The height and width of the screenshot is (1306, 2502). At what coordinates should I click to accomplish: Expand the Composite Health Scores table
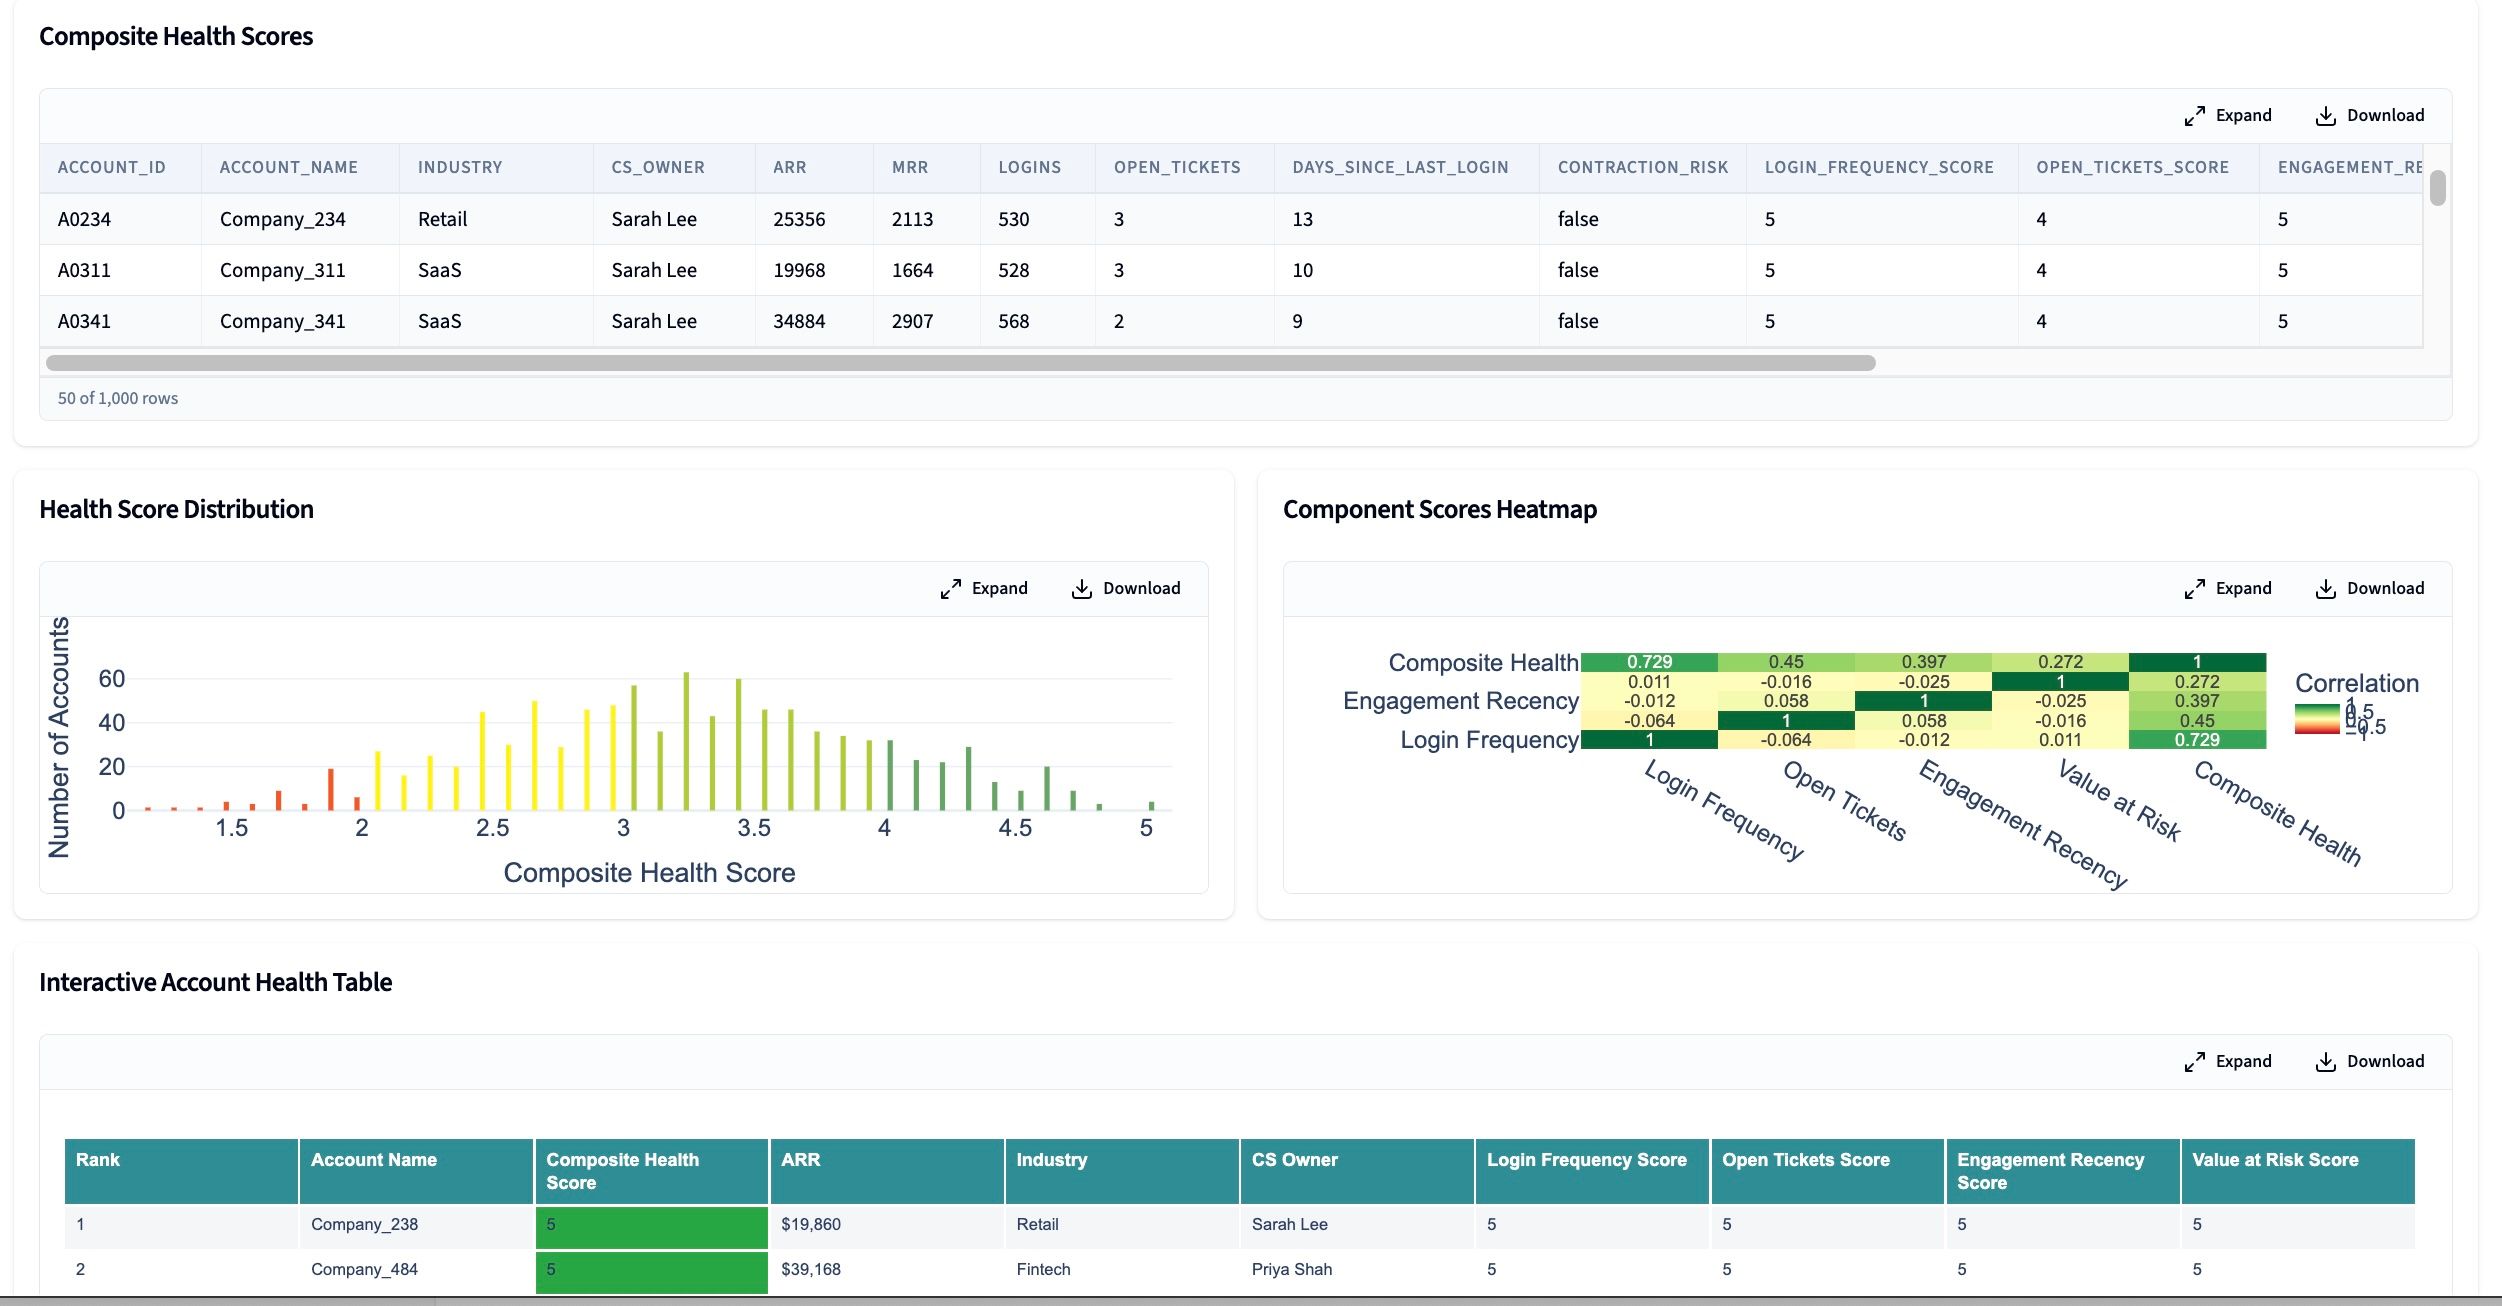(x=2227, y=115)
